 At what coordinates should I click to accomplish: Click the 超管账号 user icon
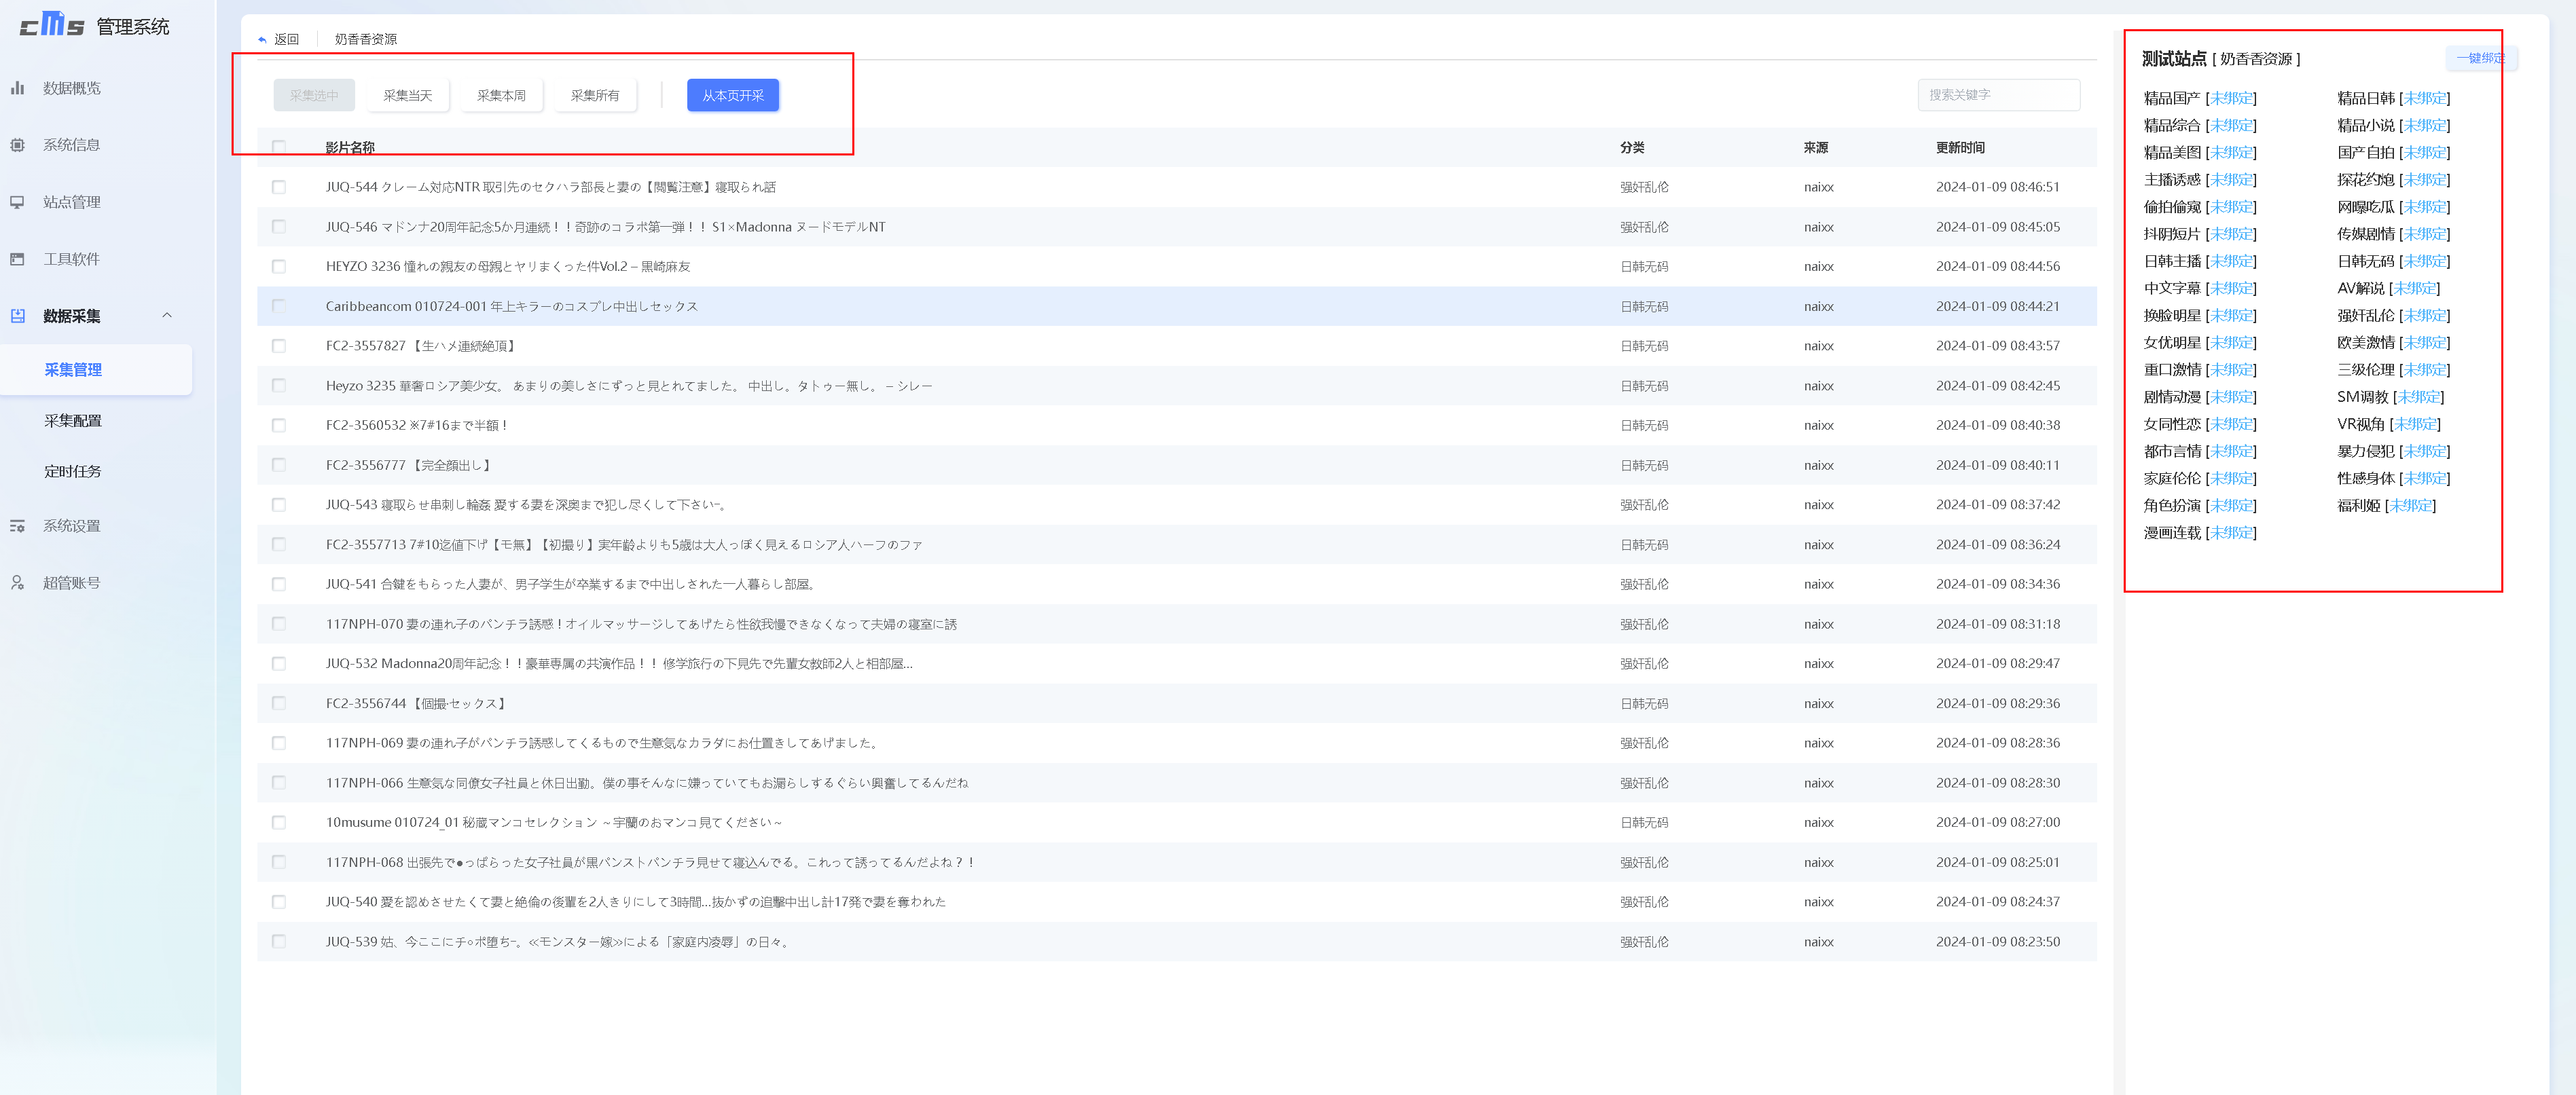[17, 583]
